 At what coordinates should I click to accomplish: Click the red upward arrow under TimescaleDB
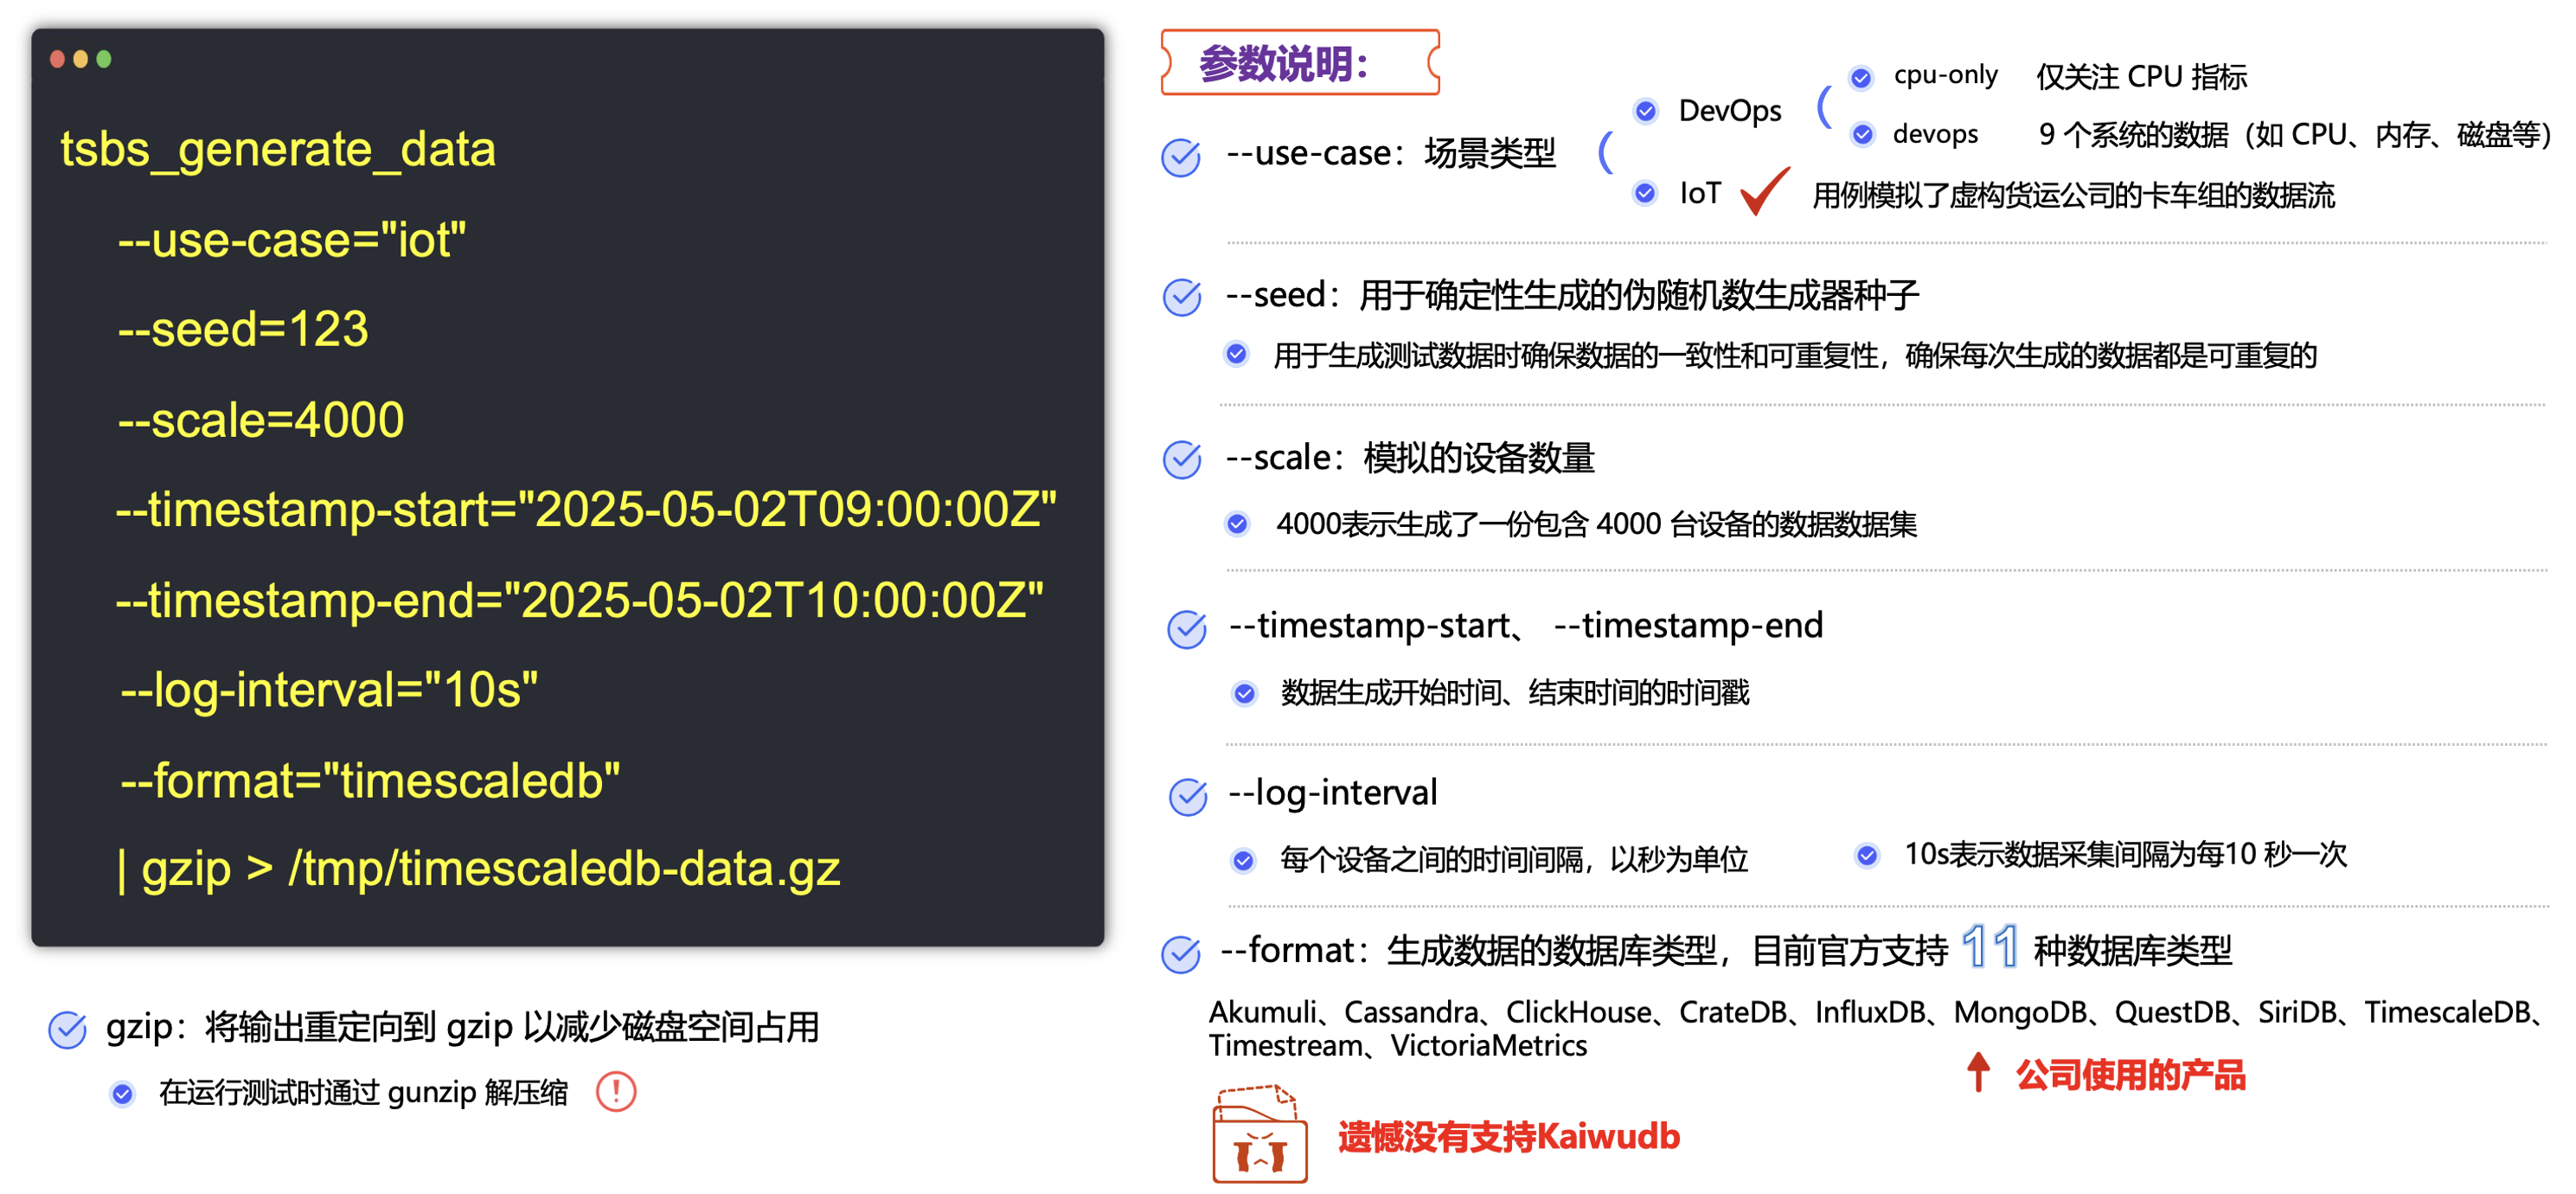(1977, 1072)
